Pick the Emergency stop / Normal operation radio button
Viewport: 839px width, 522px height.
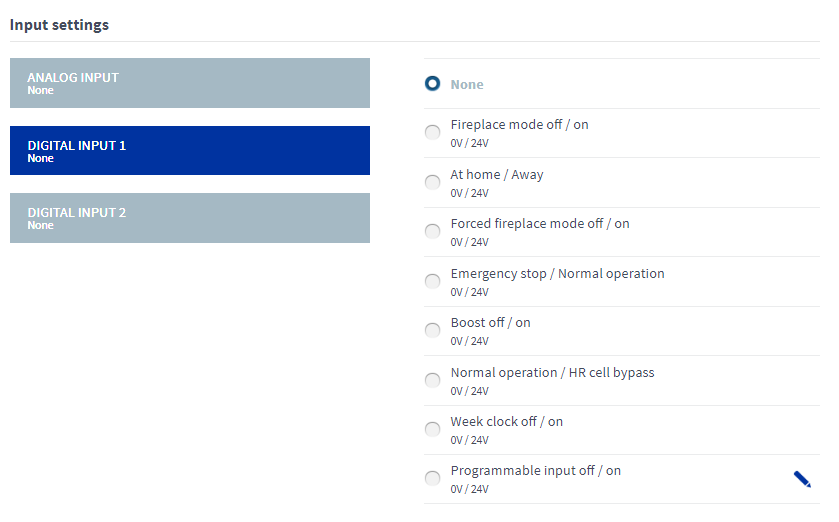pyautogui.click(x=432, y=281)
